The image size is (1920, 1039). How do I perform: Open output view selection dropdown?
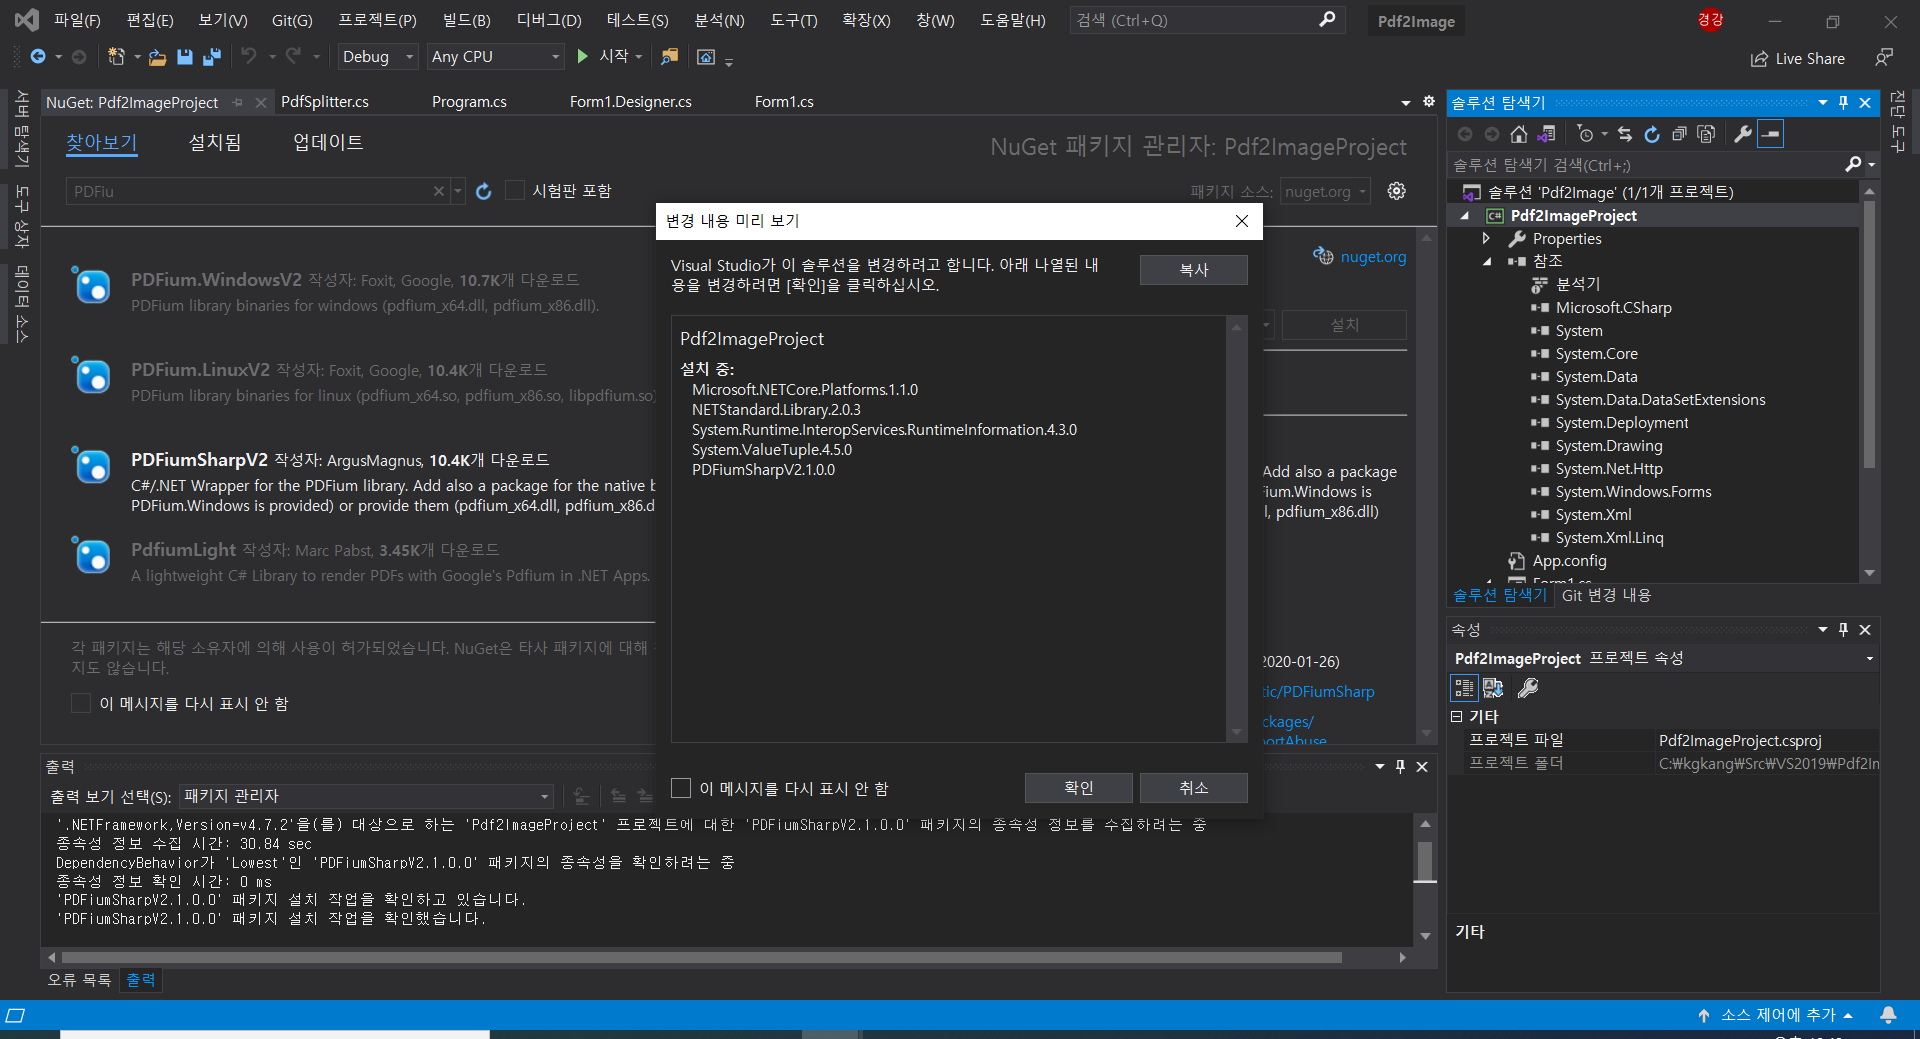(x=366, y=796)
